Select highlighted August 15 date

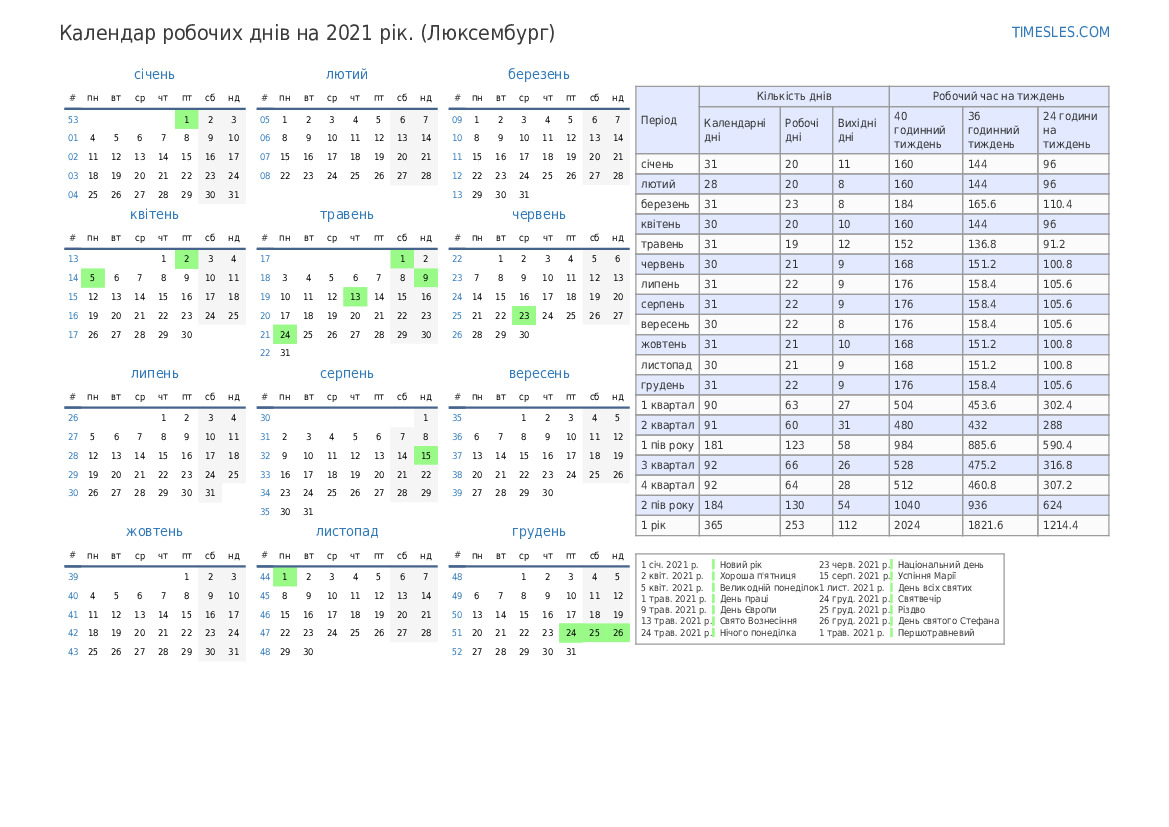(426, 456)
